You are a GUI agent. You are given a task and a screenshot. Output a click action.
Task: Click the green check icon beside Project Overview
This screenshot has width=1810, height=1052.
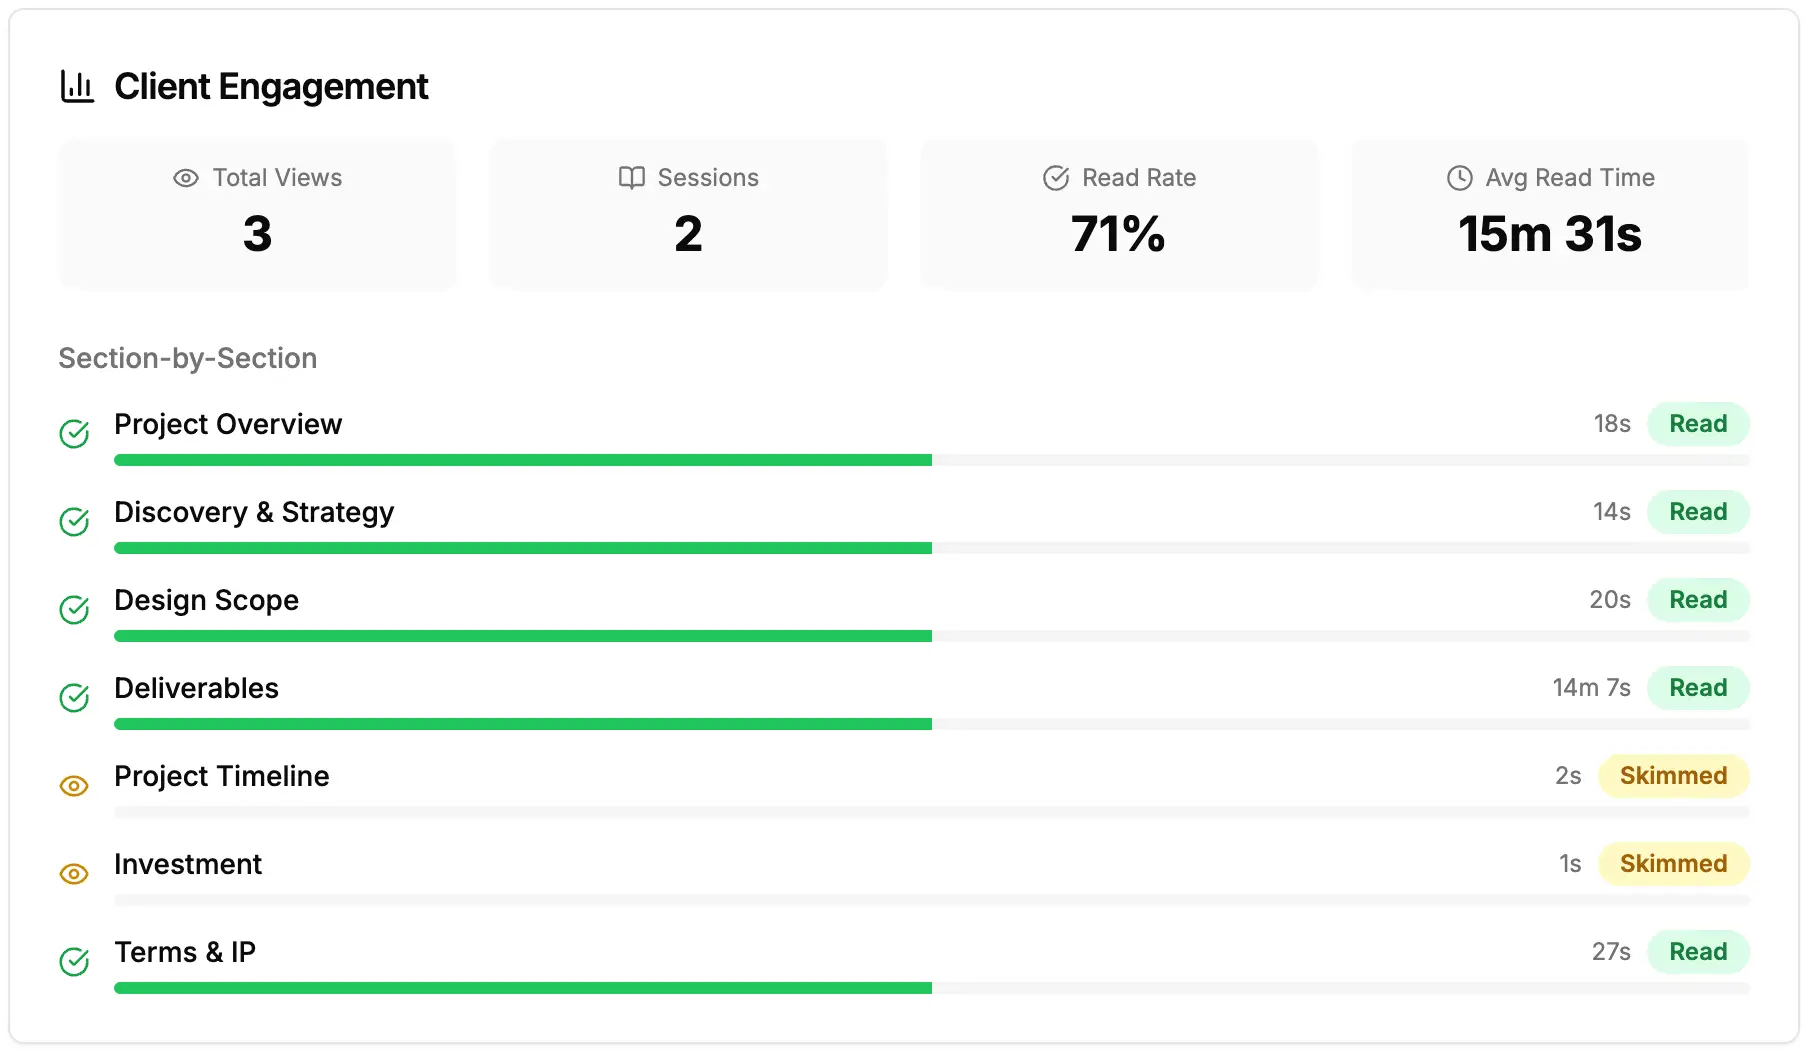pos(74,434)
